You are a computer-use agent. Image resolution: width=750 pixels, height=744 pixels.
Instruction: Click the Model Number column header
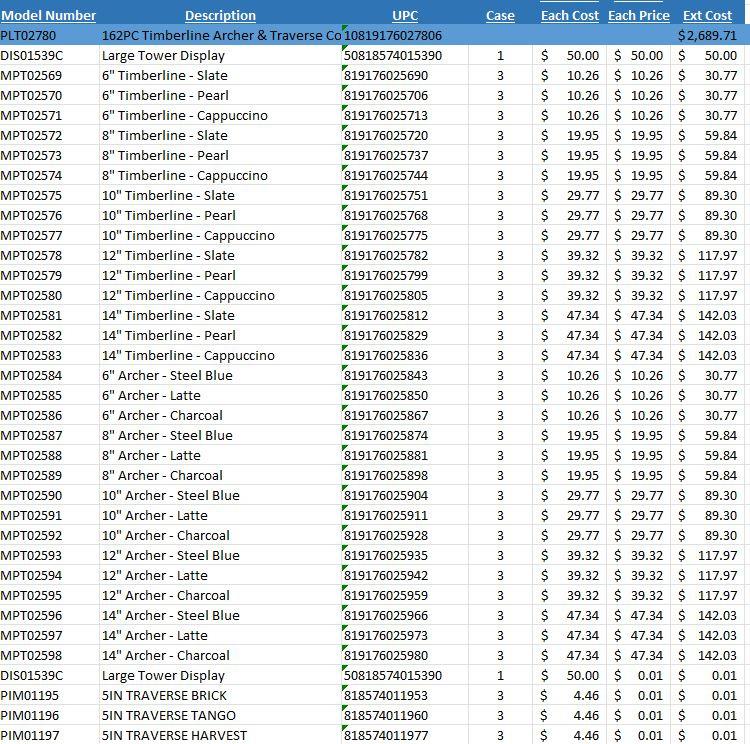coord(48,15)
